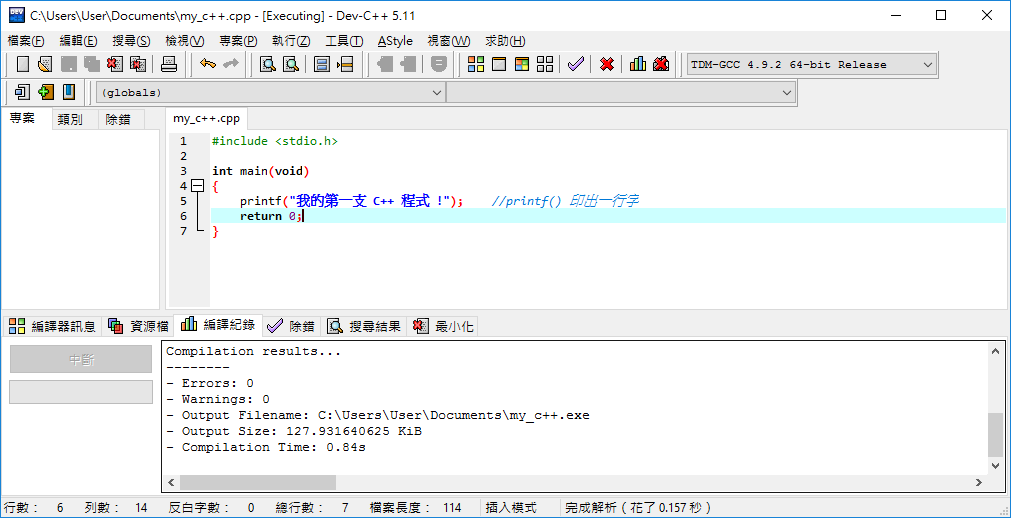Screen dimensions: 1011x518
Task: Open 編譯器訊息 bottom tab
Action: [52, 326]
